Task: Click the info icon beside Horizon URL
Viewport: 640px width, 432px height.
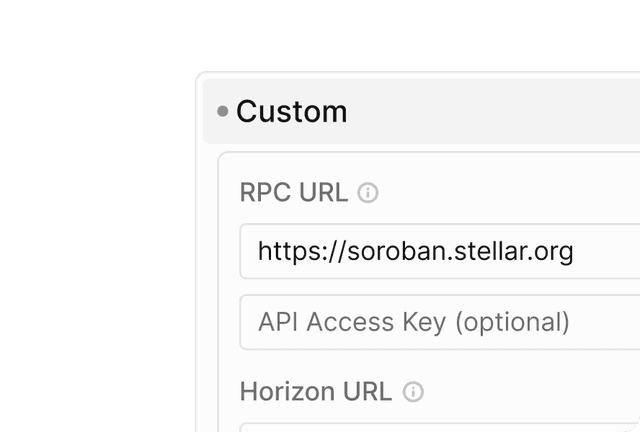Action: [x=413, y=392]
